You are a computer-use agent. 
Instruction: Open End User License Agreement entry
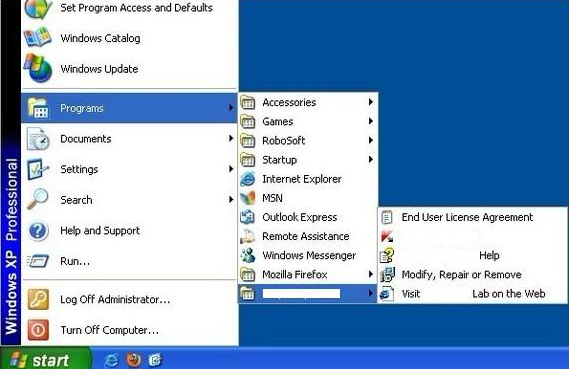tap(472, 217)
